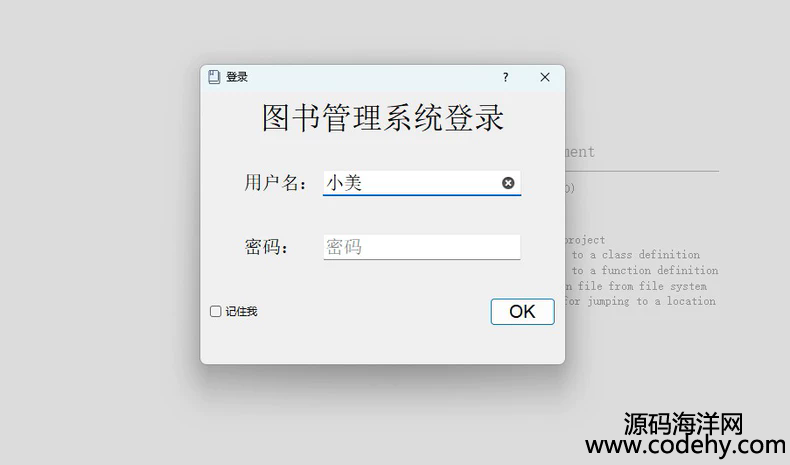790x465 pixels.
Task: Click the 图书管理系统登录 heading
Action: (382, 118)
